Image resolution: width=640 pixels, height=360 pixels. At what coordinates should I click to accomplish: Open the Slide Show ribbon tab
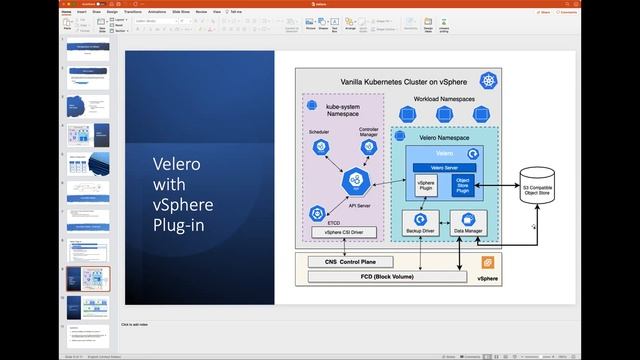click(181, 12)
